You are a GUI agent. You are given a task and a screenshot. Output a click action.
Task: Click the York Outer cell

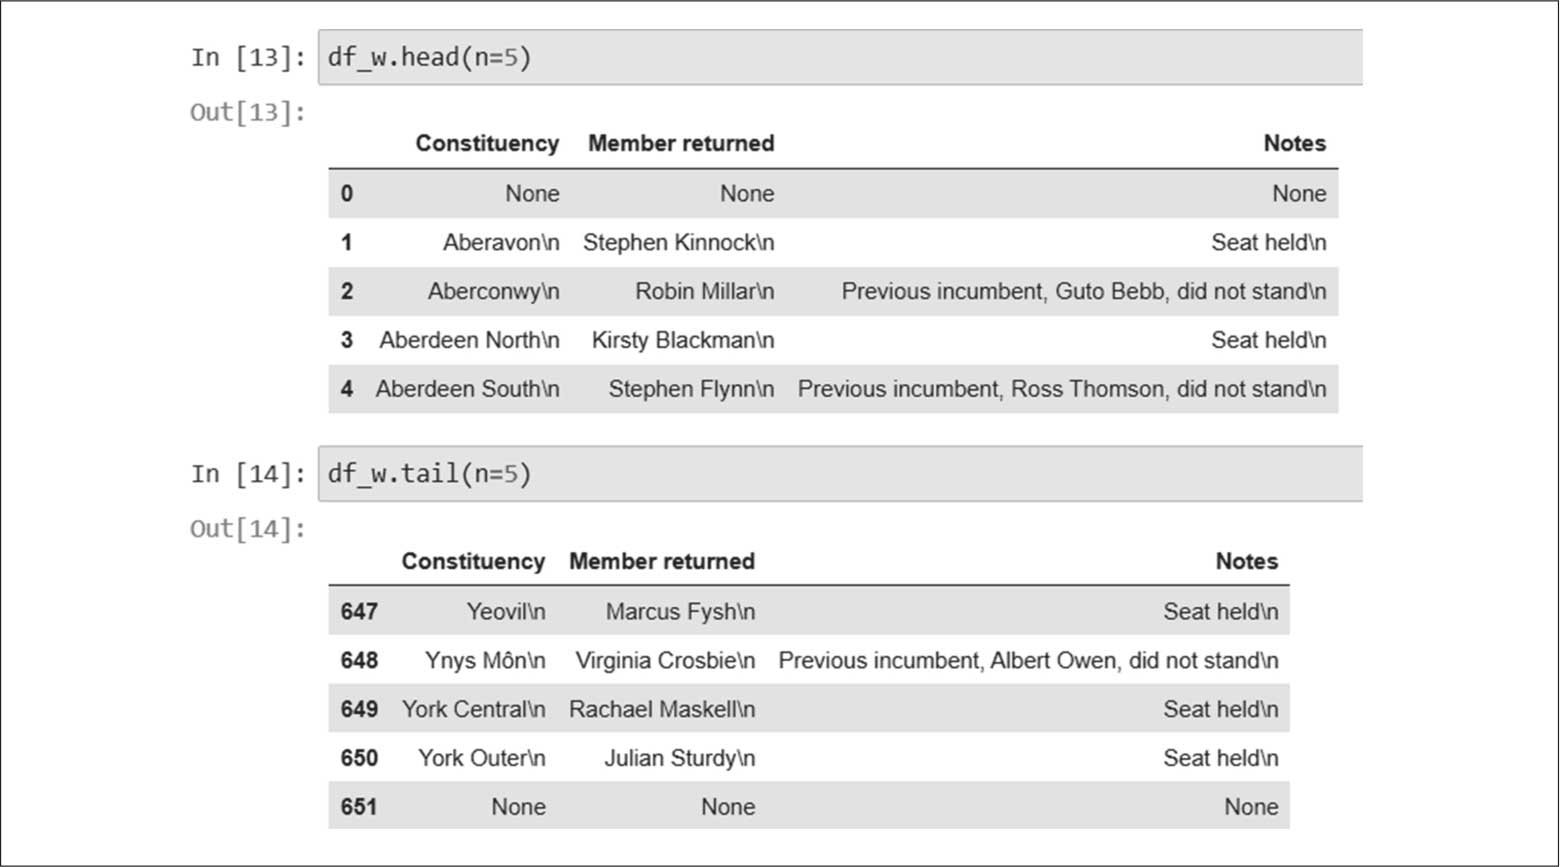click(x=481, y=759)
